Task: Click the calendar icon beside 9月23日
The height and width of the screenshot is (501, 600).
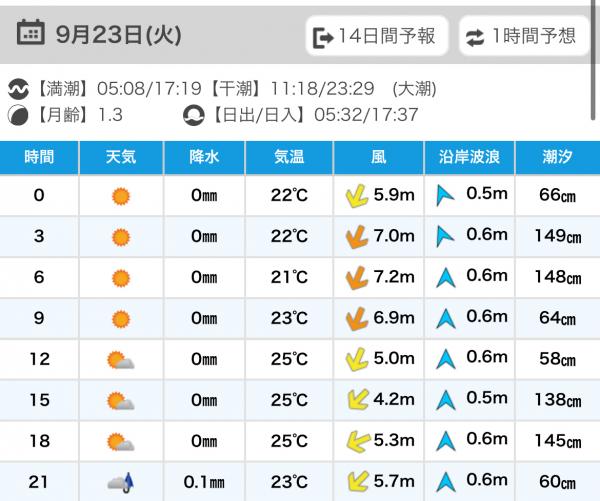Action: click(31, 35)
